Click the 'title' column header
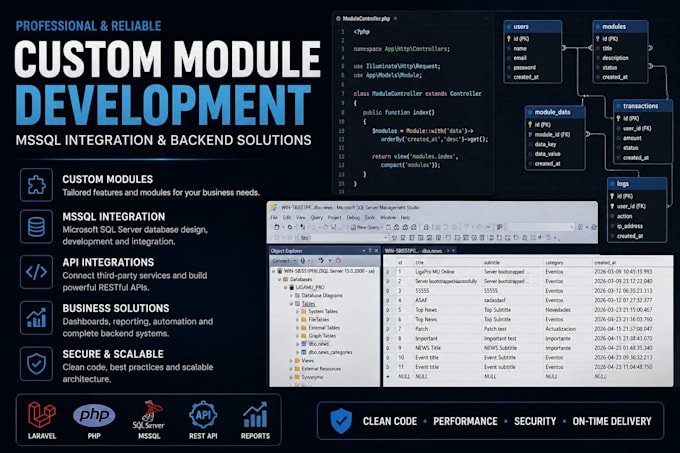This screenshot has height=453, width=680. [447, 262]
